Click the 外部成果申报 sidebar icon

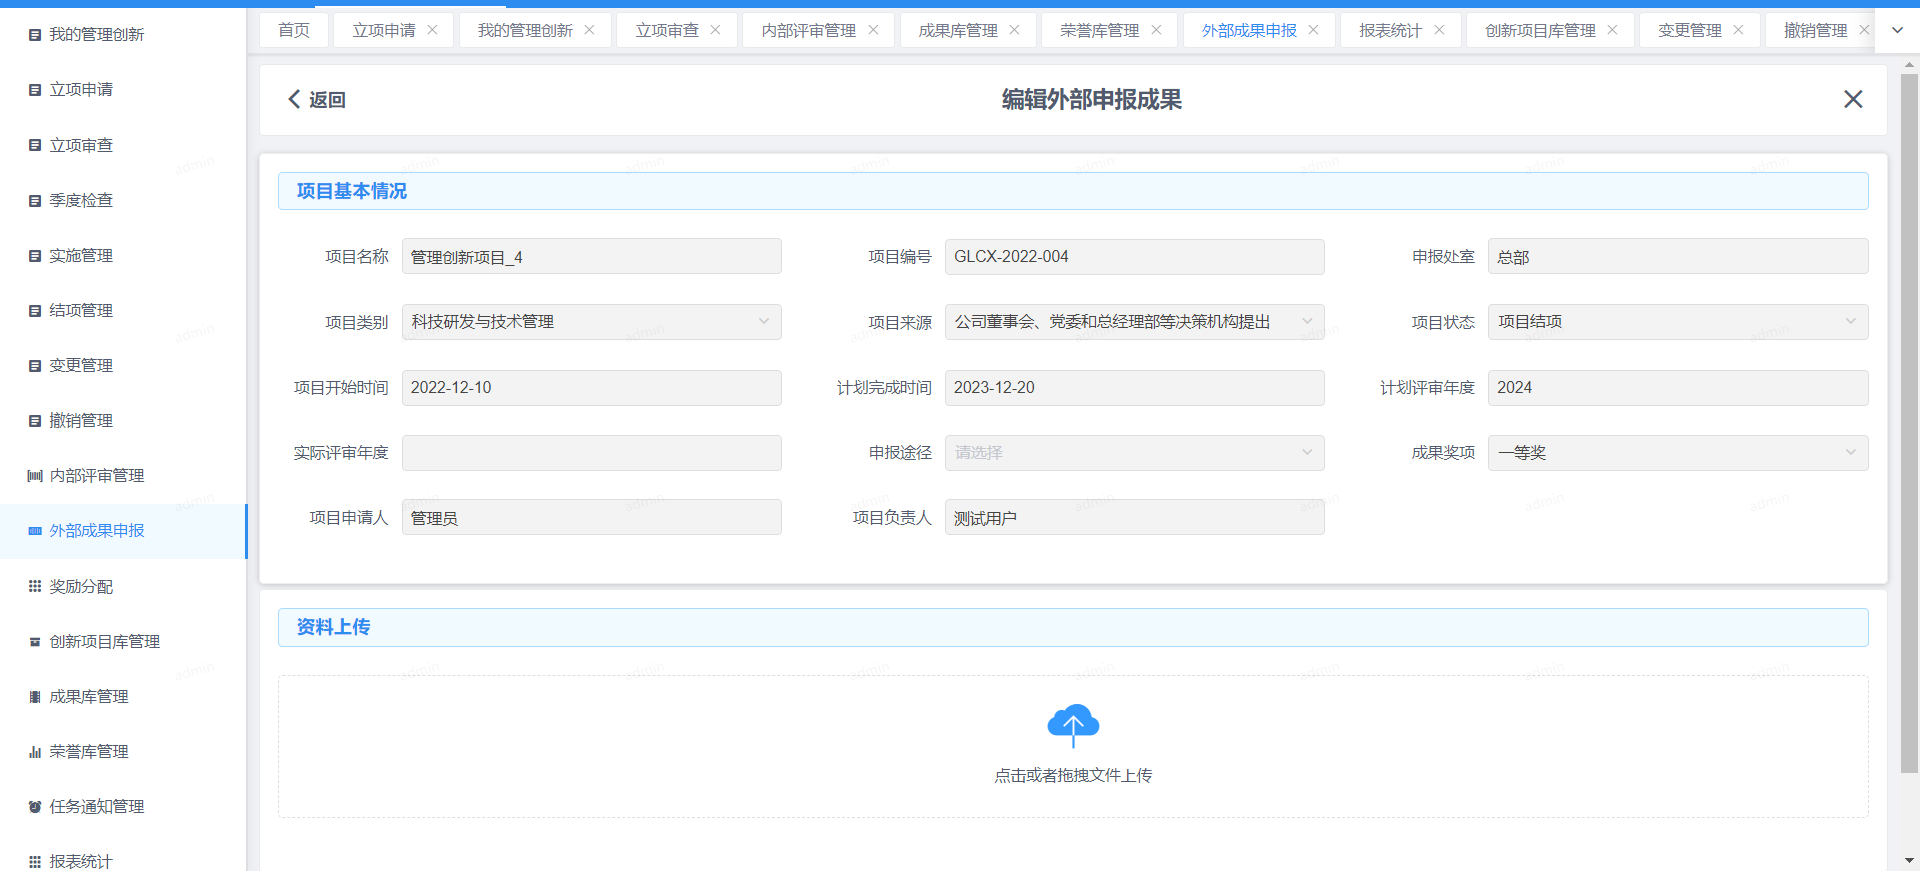click(x=35, y=531)
